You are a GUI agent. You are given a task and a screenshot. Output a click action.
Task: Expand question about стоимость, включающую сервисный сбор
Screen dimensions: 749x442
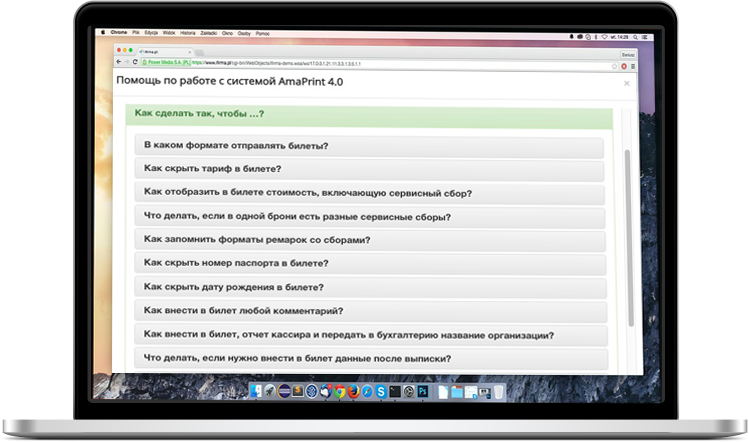tap(369, 193)
